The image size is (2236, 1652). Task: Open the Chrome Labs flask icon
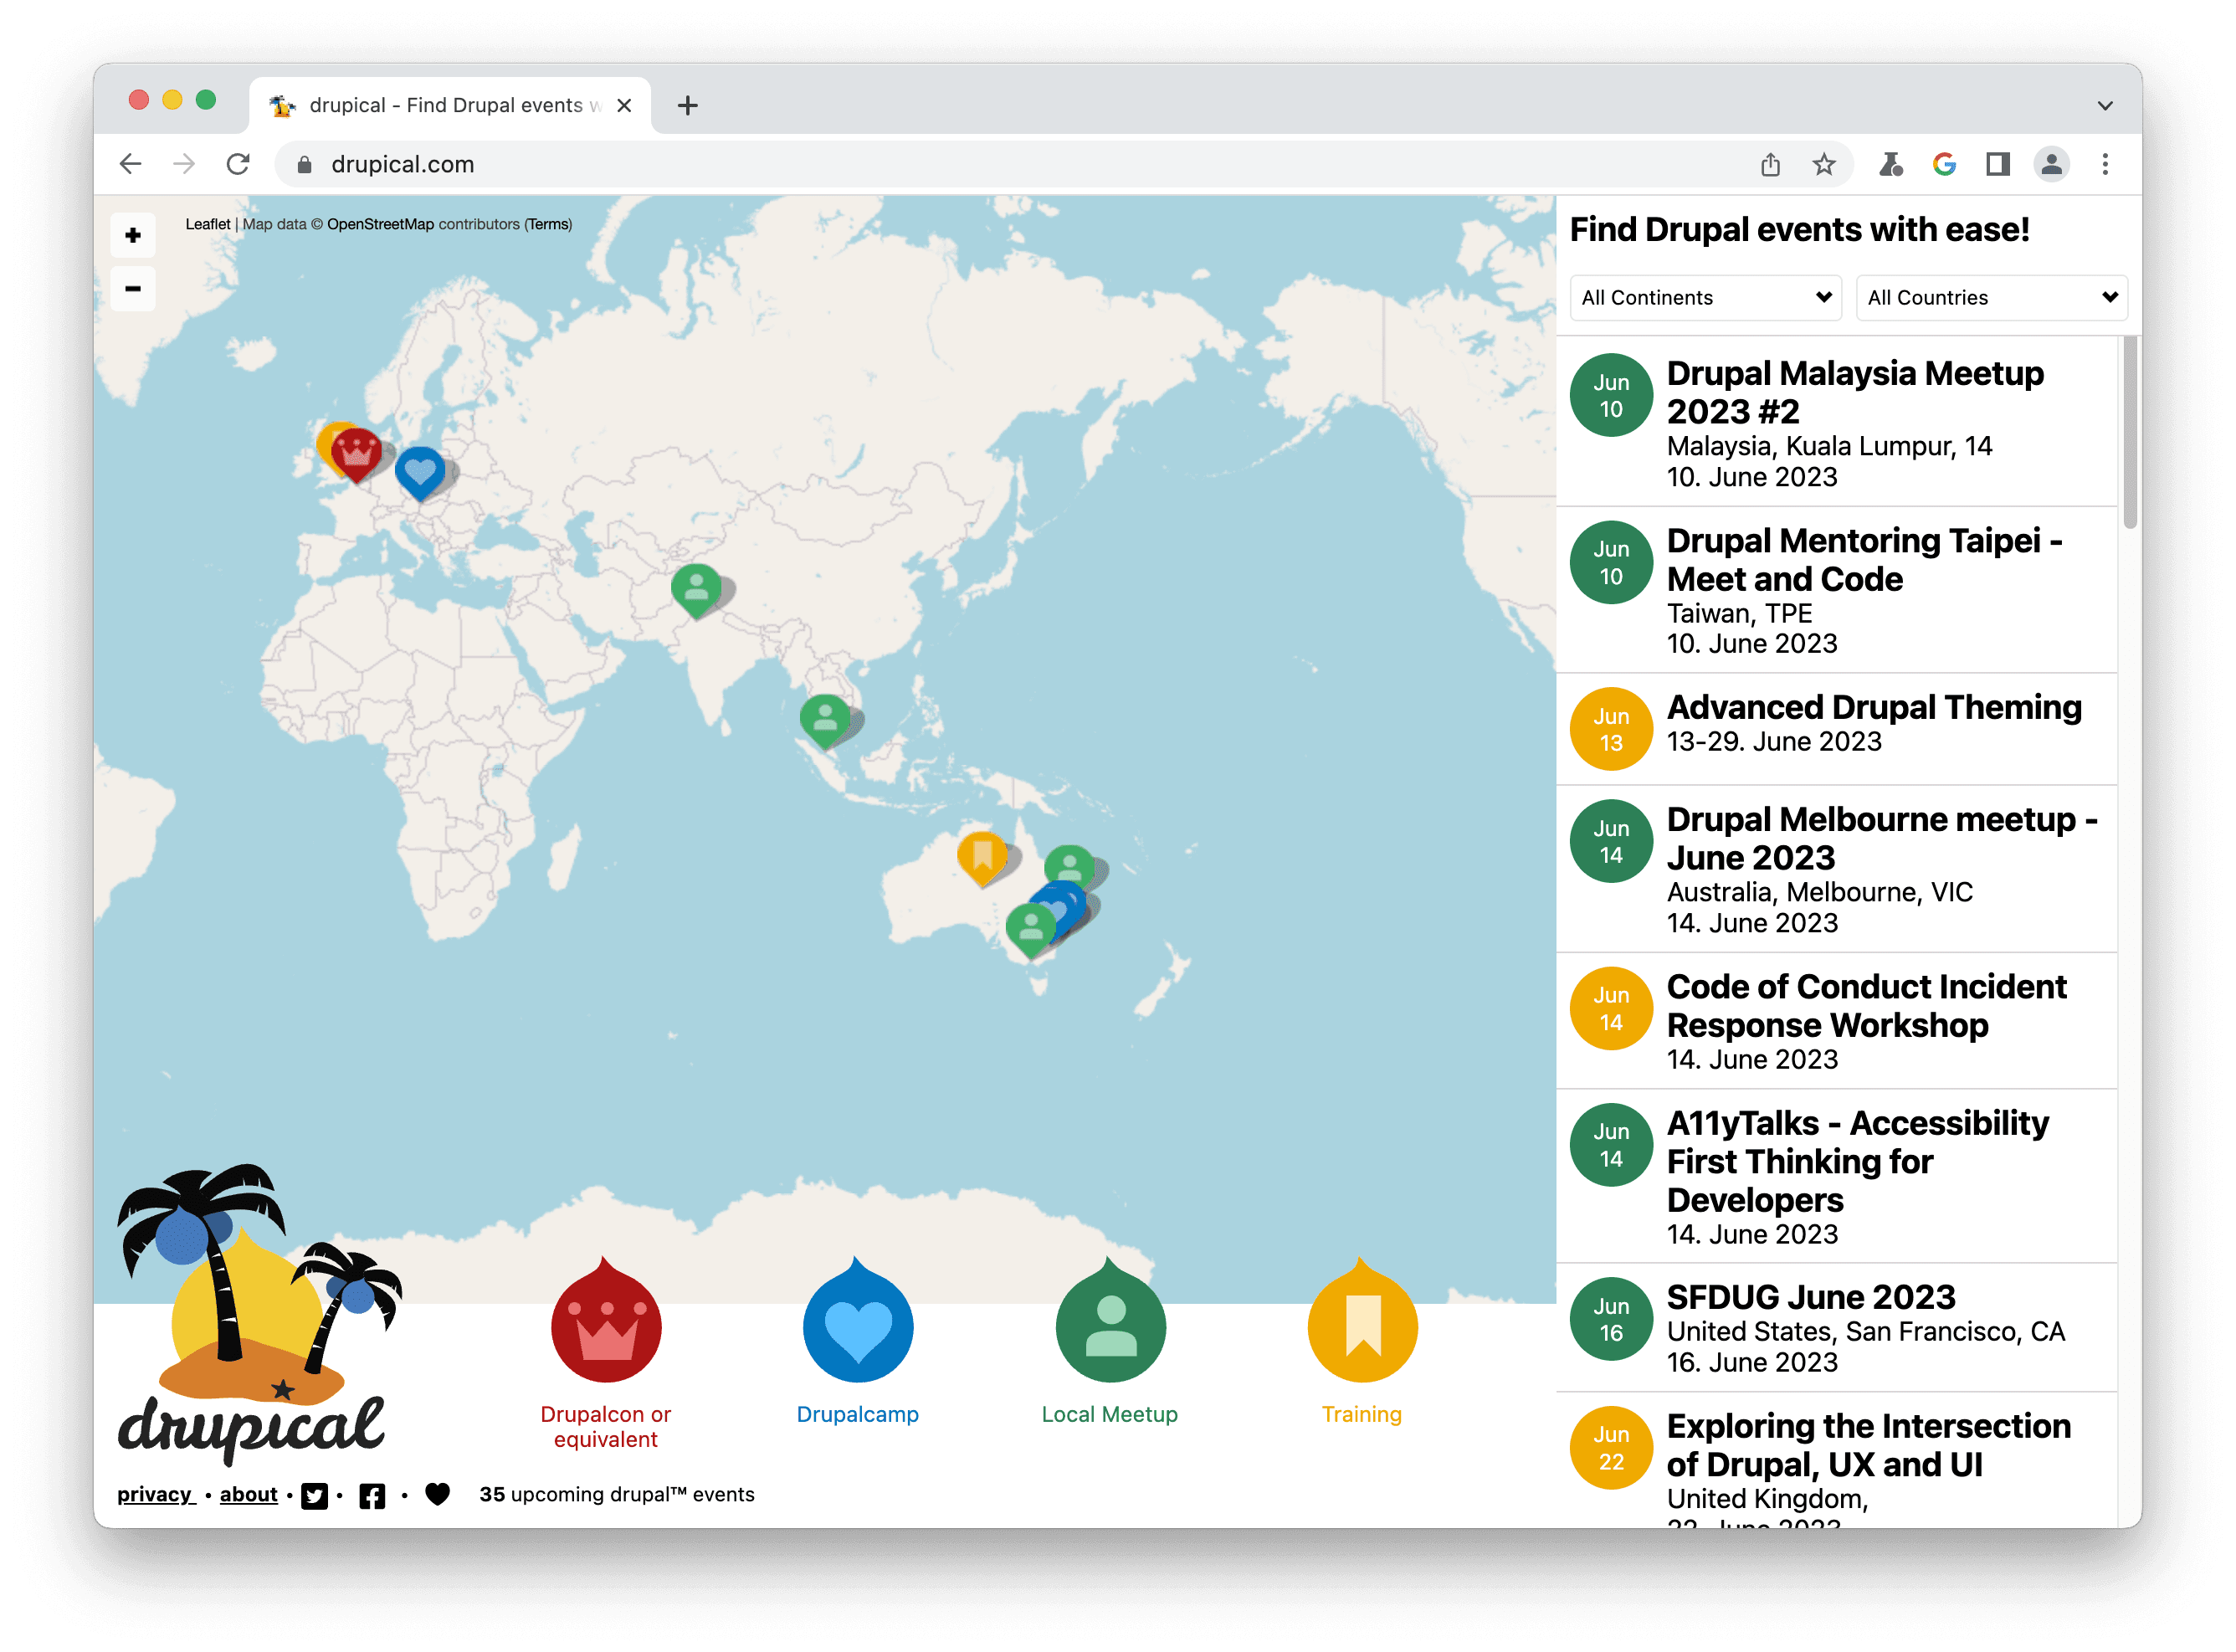(x=1890, y=164)
